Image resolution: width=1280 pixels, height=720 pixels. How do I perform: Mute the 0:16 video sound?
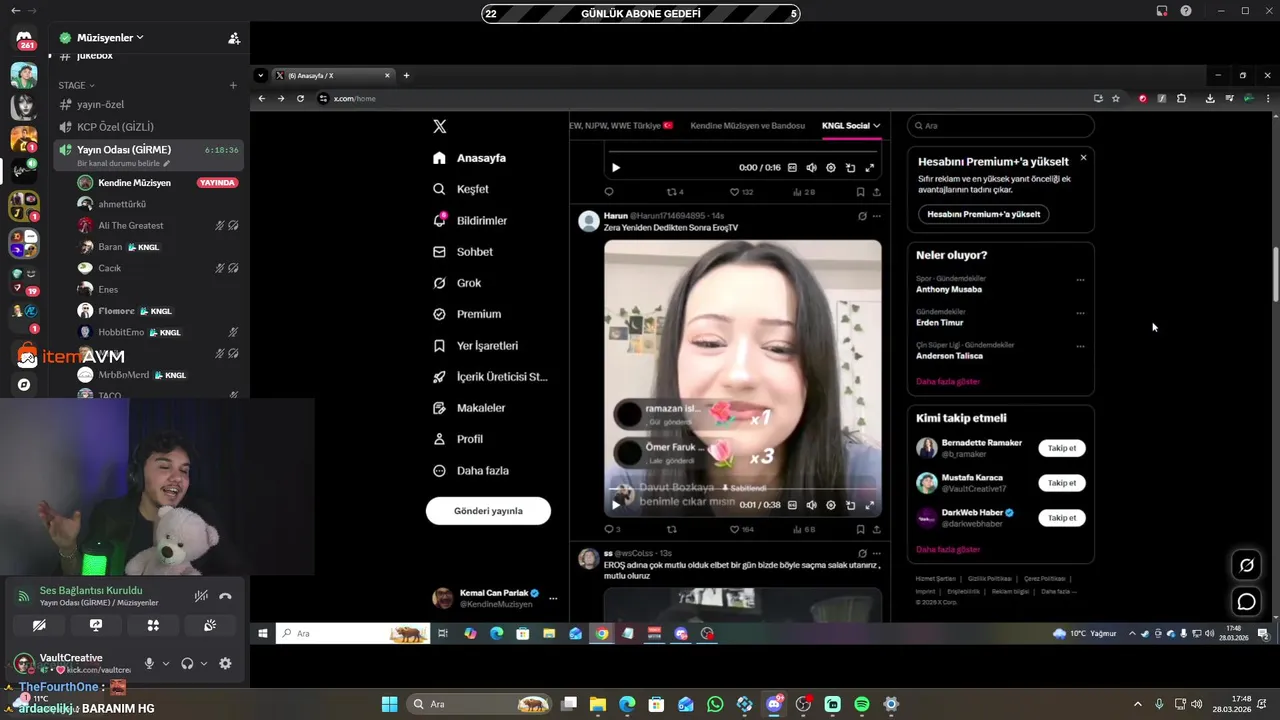tap(811, 168)
